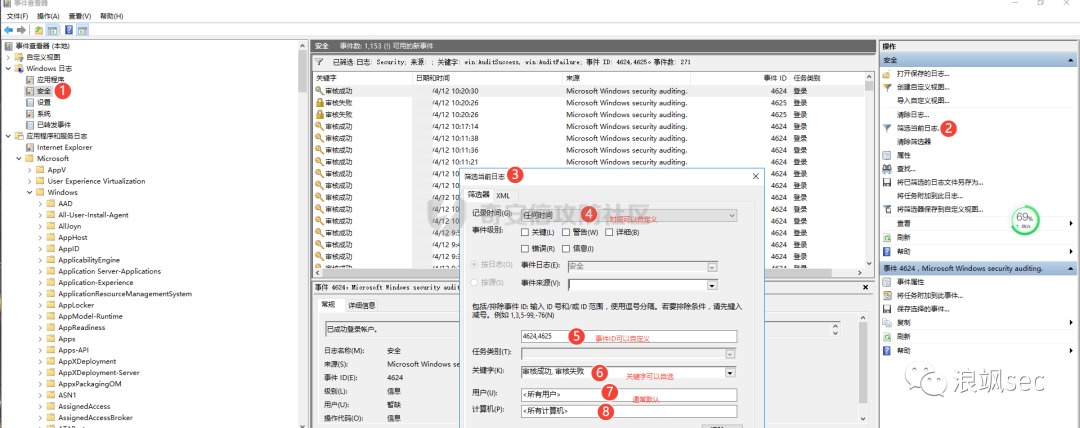Toggle the 警告(W) checkbox
The image size is (1080, 428).
(566, 233)
